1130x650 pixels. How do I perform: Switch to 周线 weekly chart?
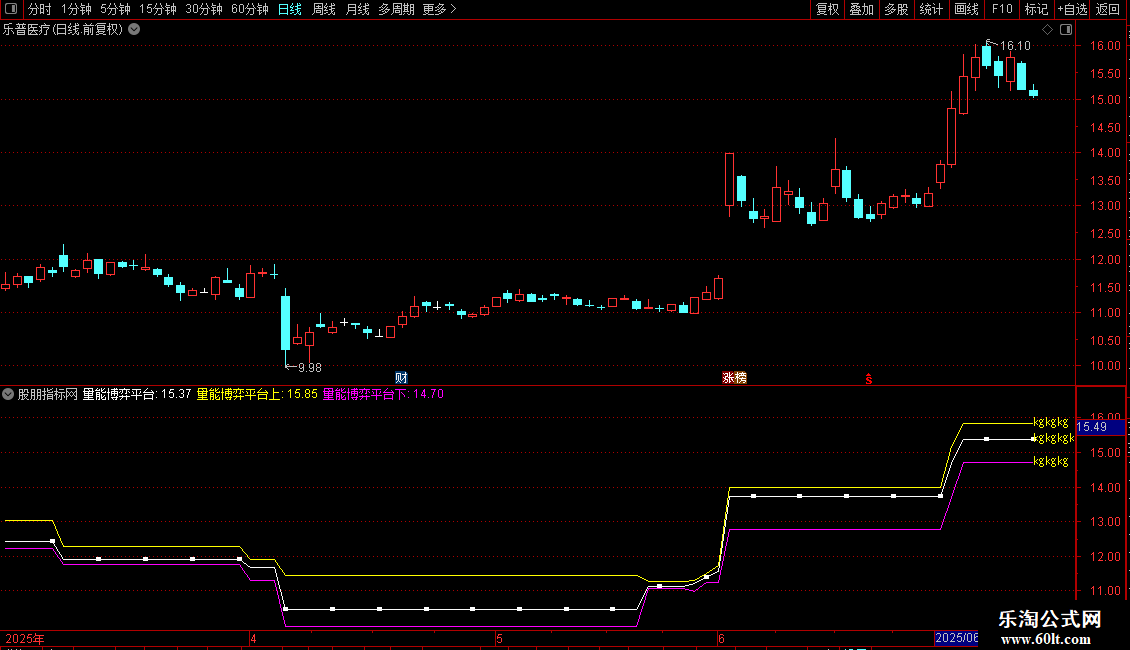coord(324,9)
